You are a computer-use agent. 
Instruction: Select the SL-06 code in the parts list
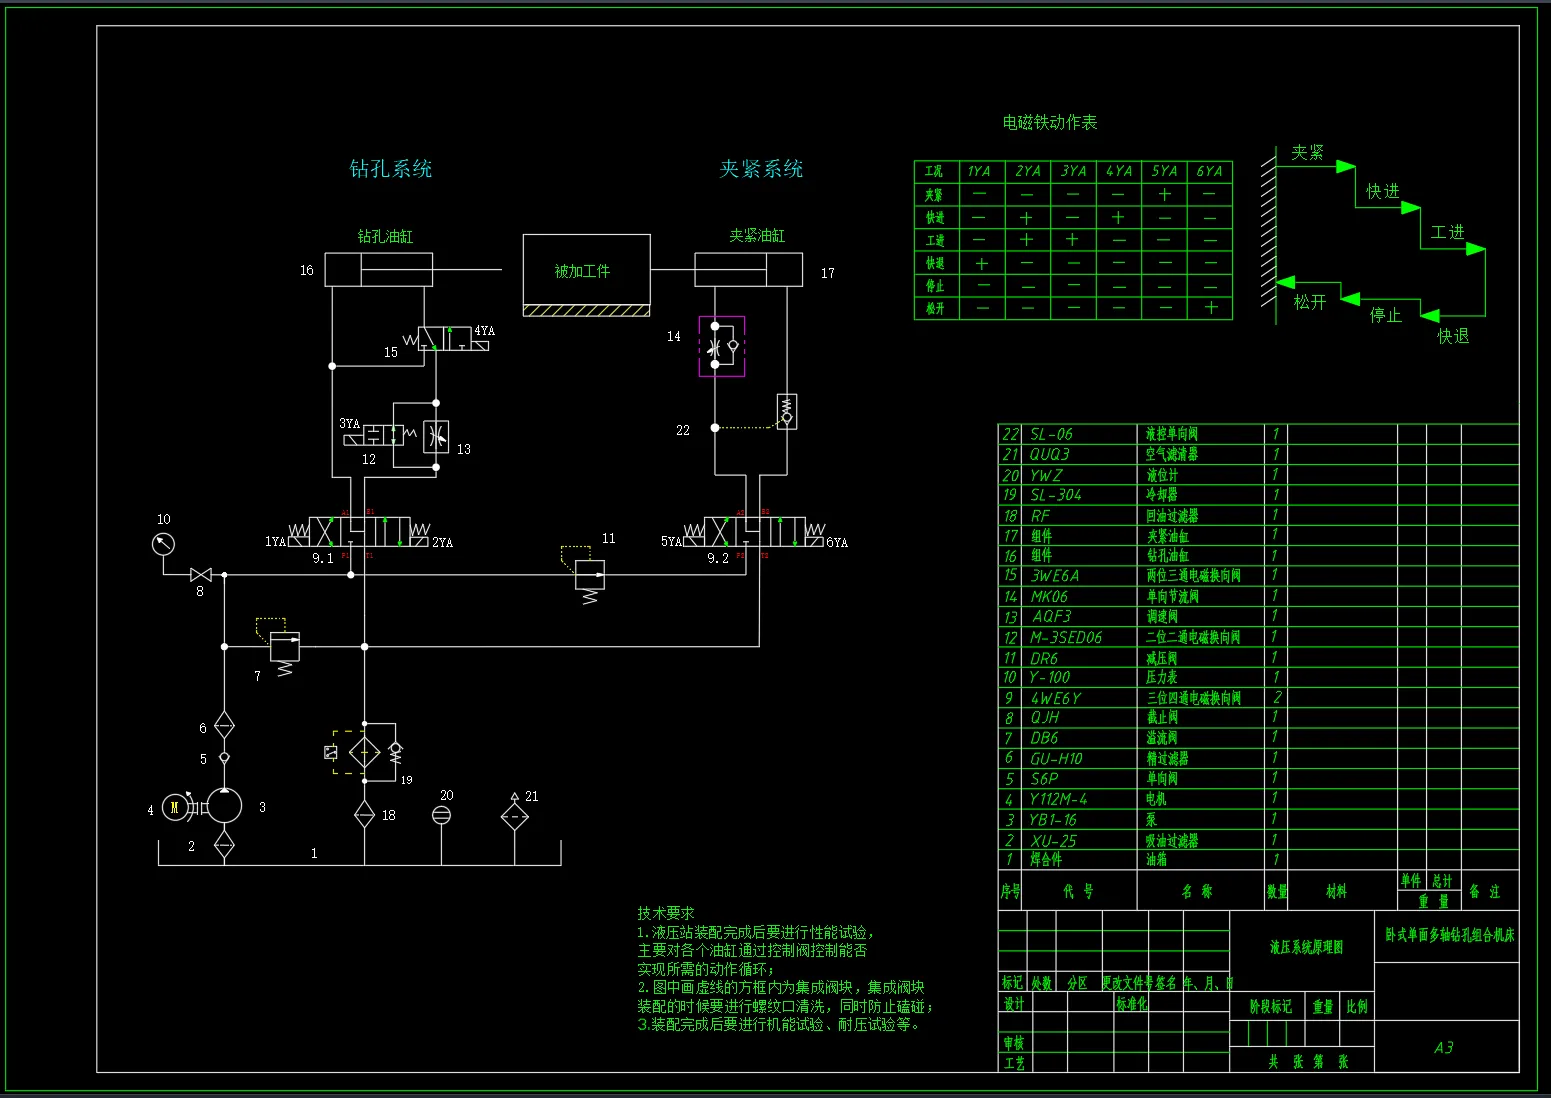(x=1051, y=434)
